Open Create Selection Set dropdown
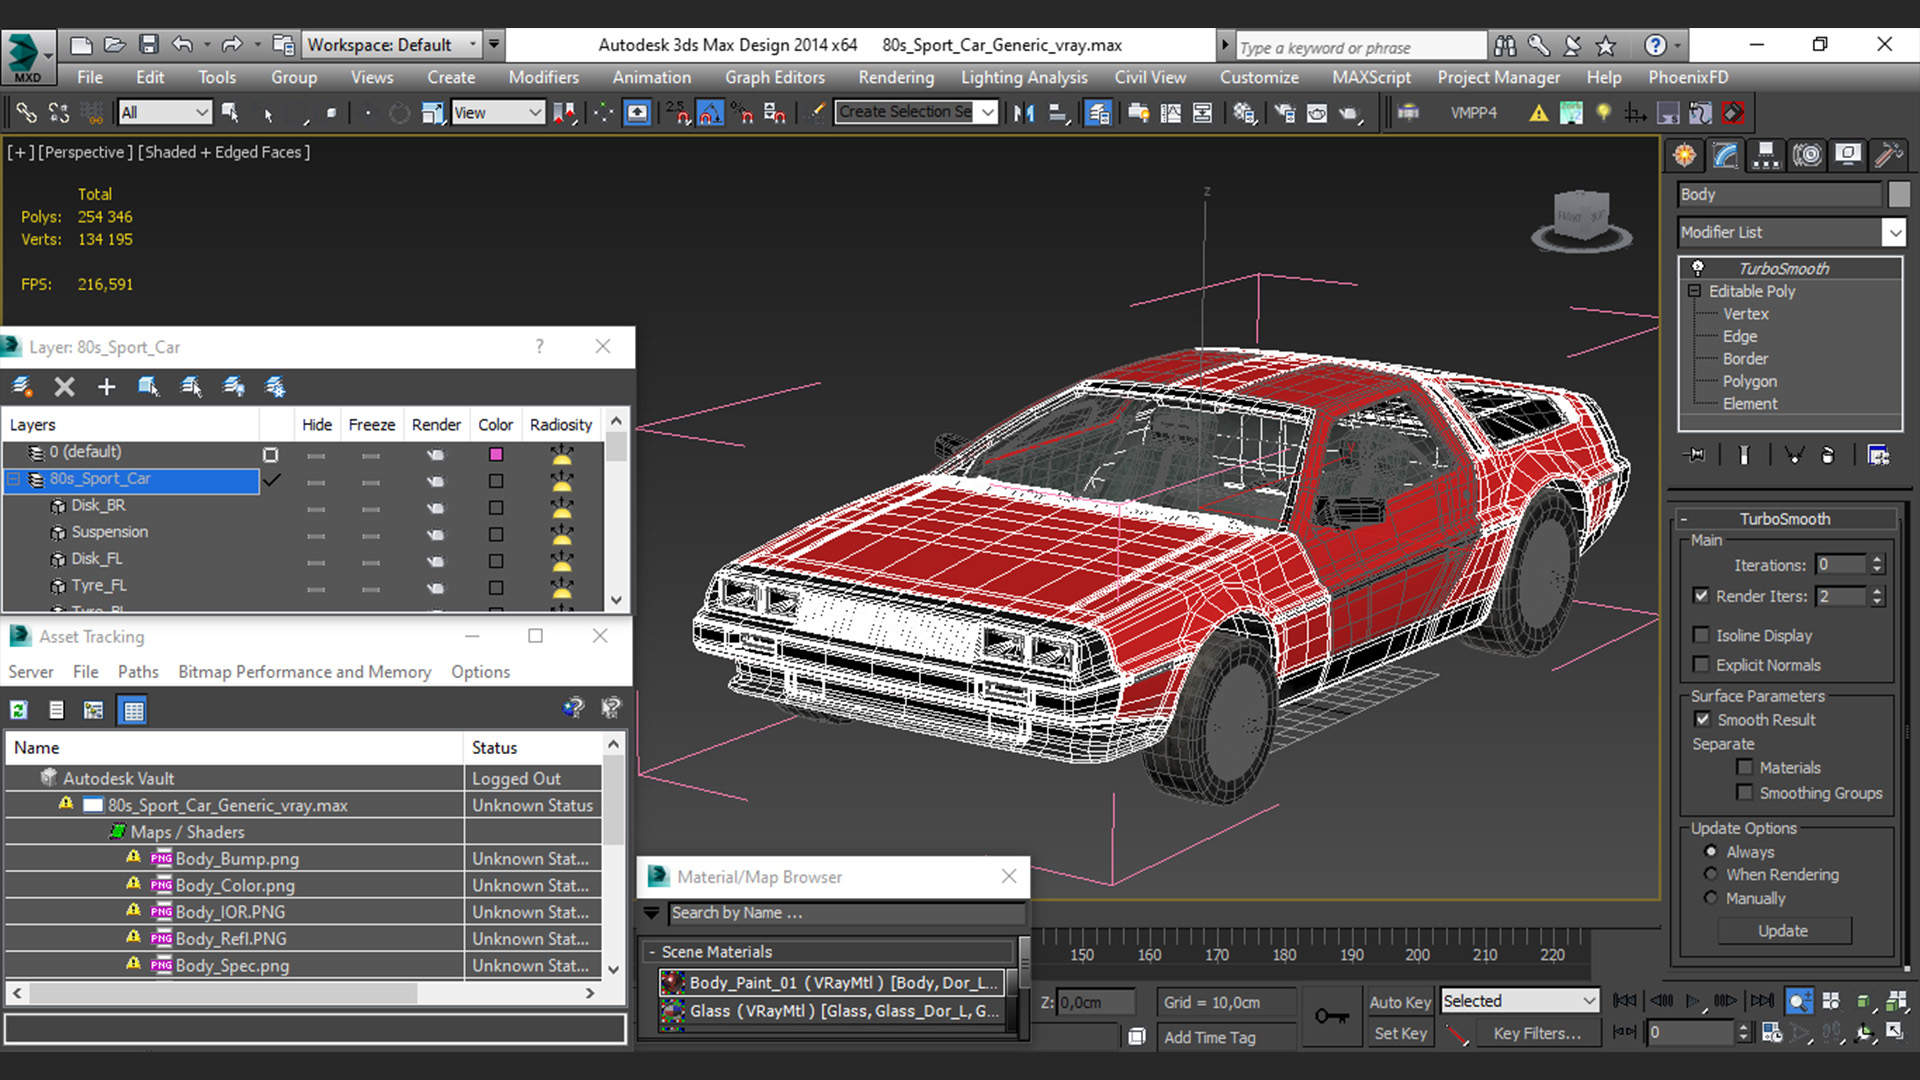Image resolution: width=1920 pixels, height=1080 pixels. coord(916,112)
